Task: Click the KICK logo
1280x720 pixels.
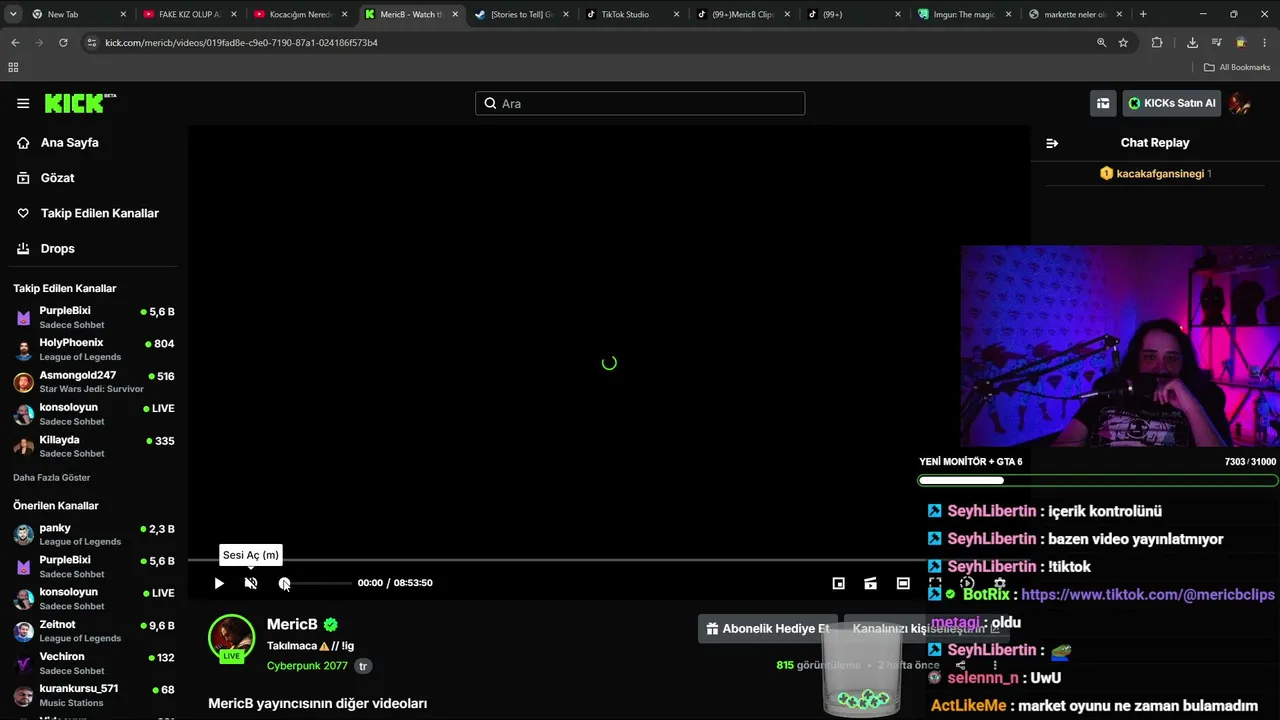Action: click(x=80, y=103)
